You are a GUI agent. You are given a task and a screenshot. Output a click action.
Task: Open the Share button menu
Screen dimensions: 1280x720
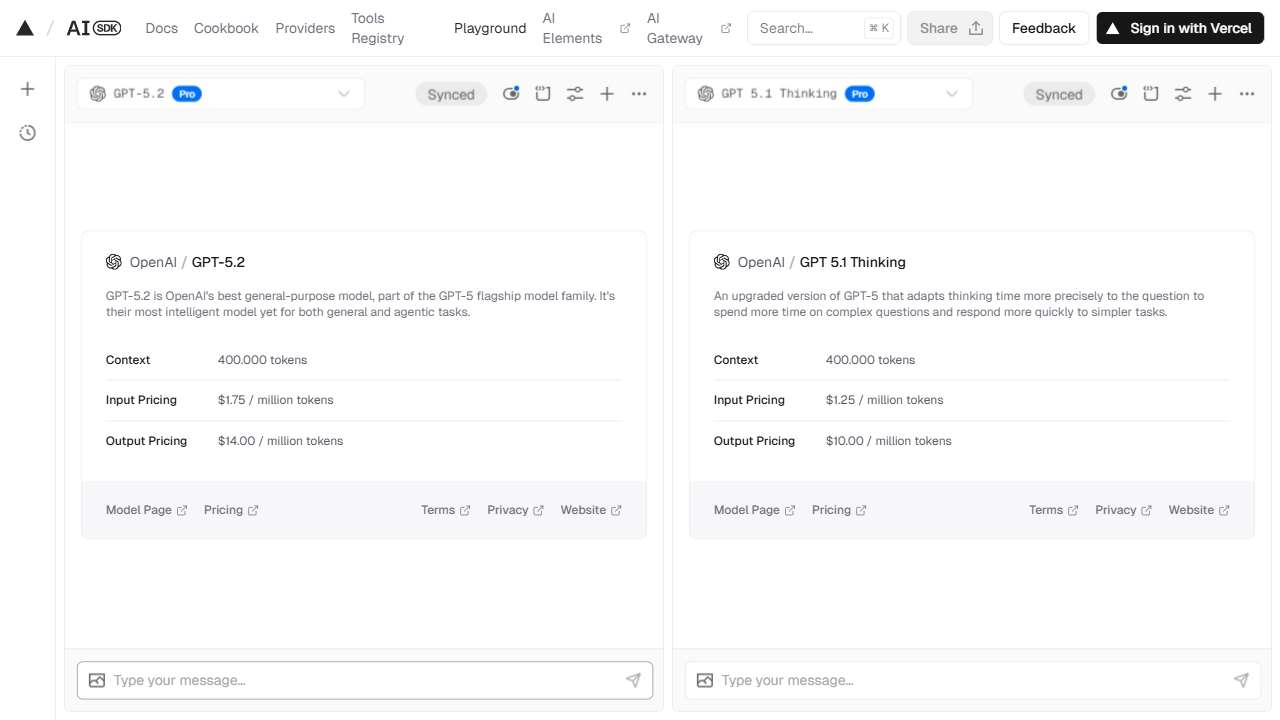coord(949,28)
